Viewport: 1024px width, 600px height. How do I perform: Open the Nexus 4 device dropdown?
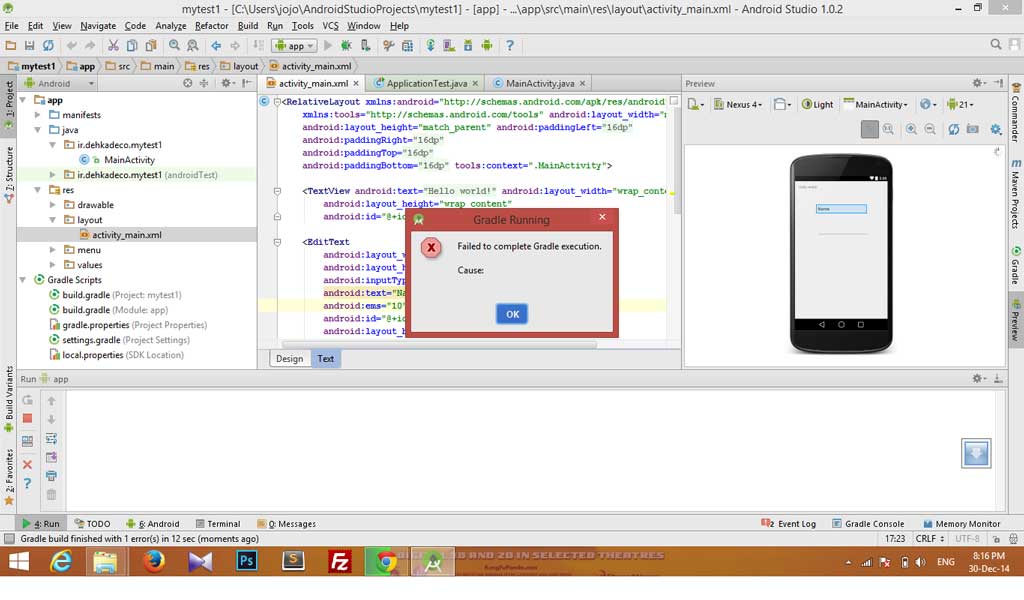pos(738,104)
